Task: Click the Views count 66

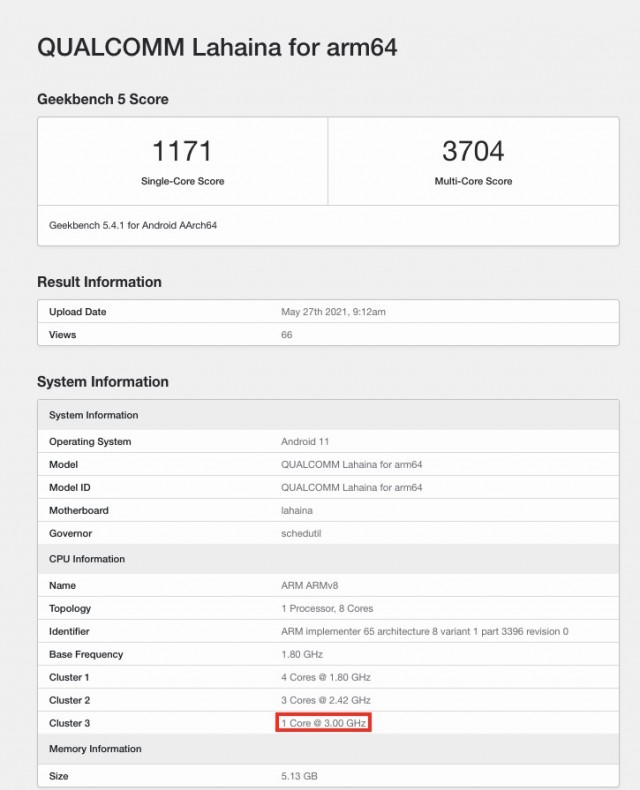Action: click(287, 335)
